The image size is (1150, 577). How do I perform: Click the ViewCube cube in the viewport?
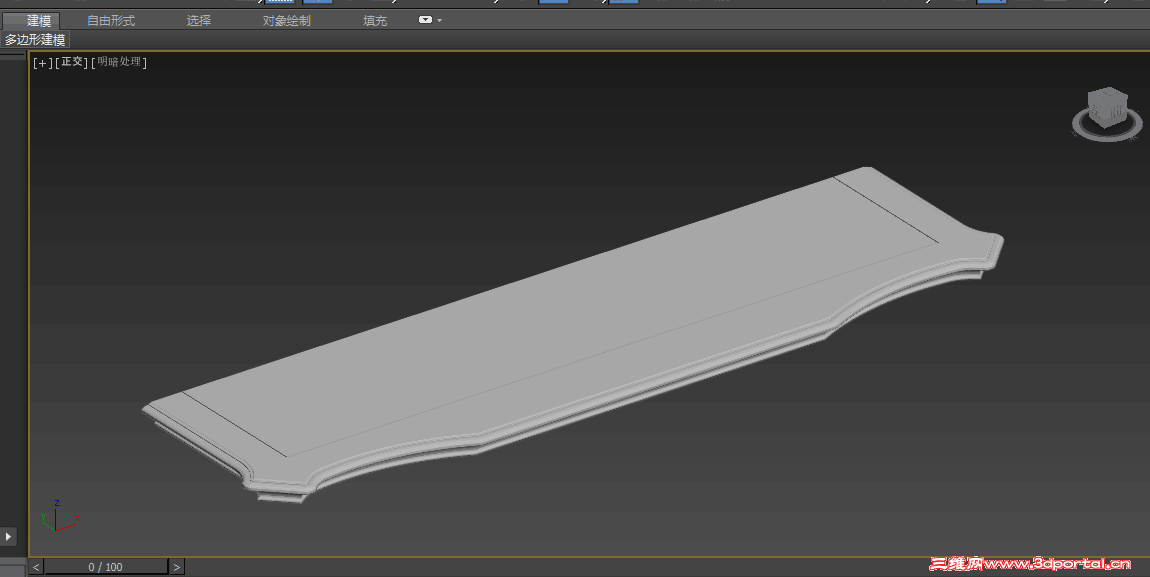(x=1107, y=106)
